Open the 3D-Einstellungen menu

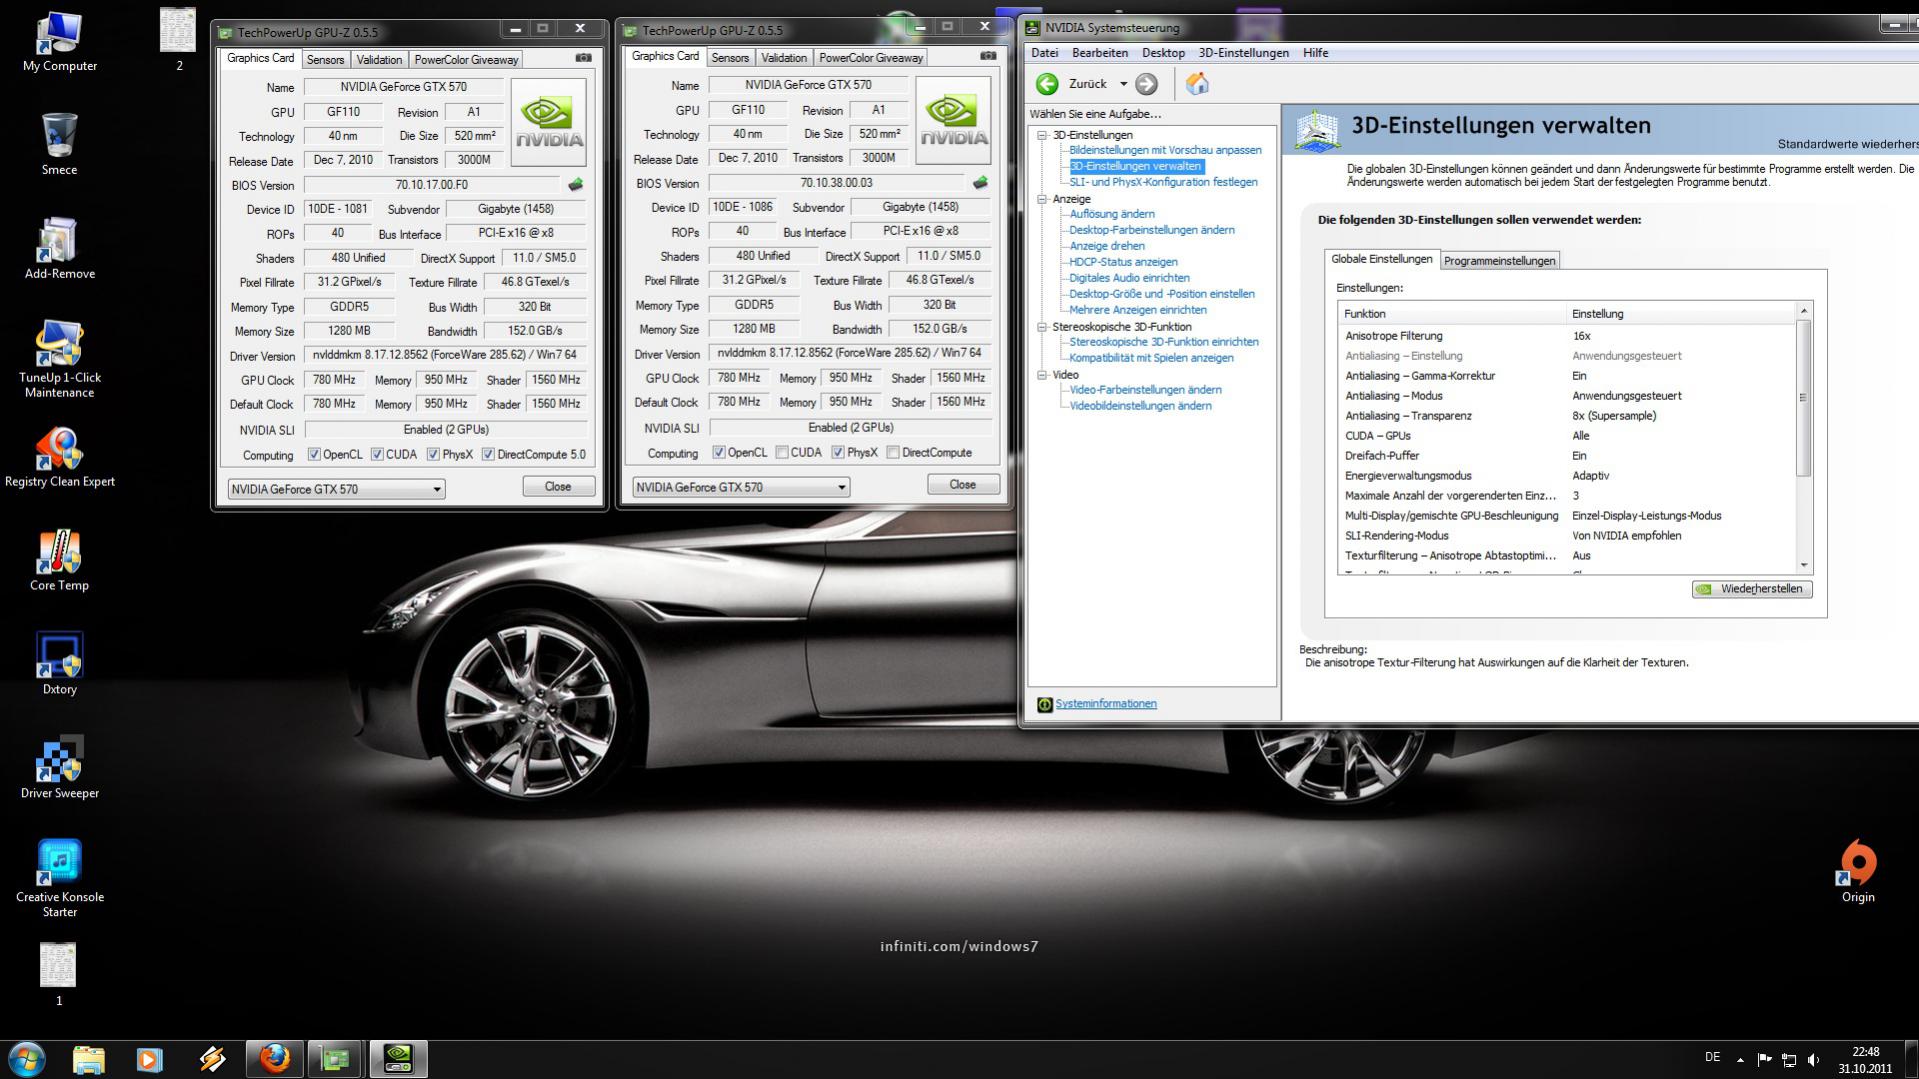click(x=1243, y=53)
